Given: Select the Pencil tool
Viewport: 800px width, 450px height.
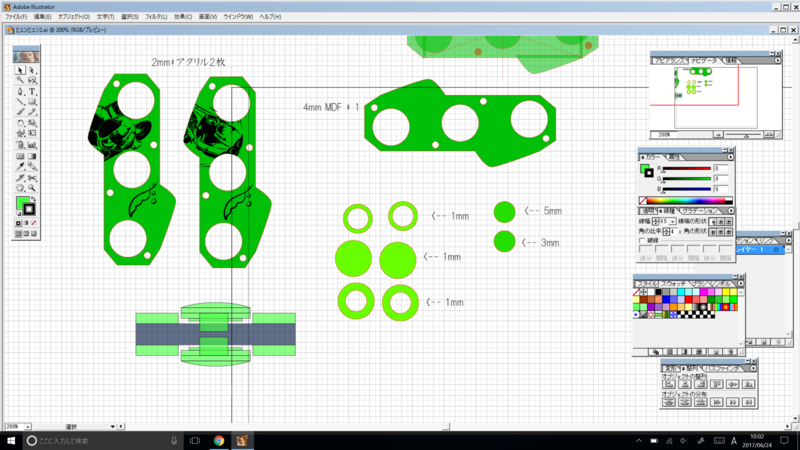Looking at the screenshot, I should coord(32,112).
